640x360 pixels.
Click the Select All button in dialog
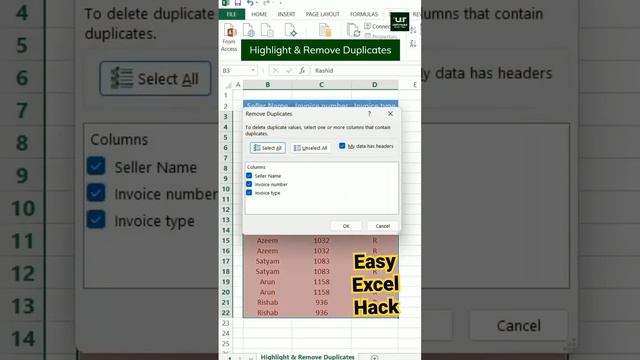pos(268,148)
